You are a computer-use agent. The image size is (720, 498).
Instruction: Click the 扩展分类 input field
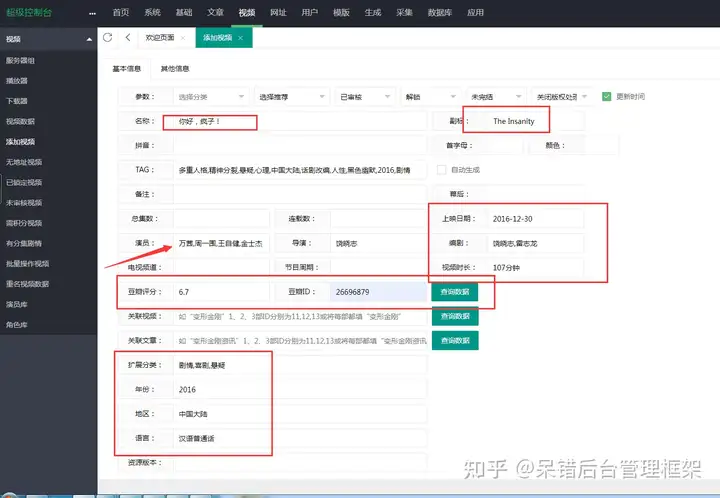pos(300,365)
